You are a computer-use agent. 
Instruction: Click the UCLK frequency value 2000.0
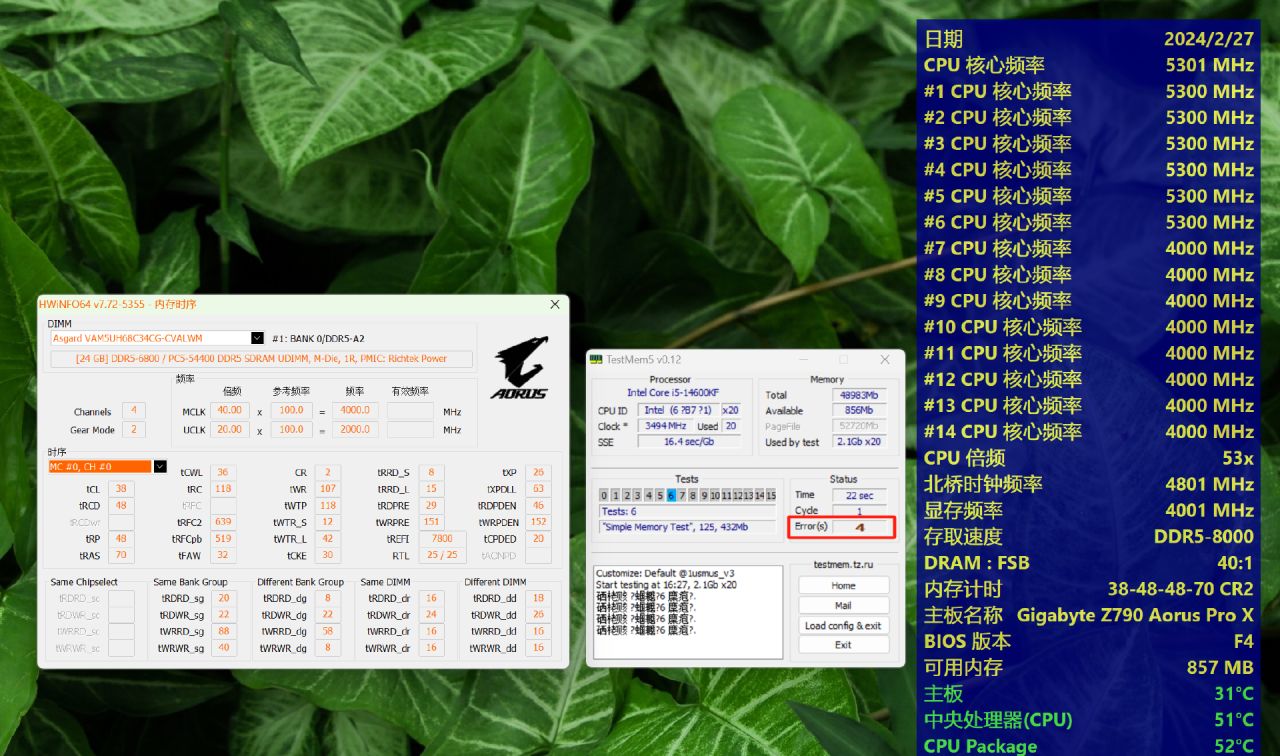[x=355, y=430]
